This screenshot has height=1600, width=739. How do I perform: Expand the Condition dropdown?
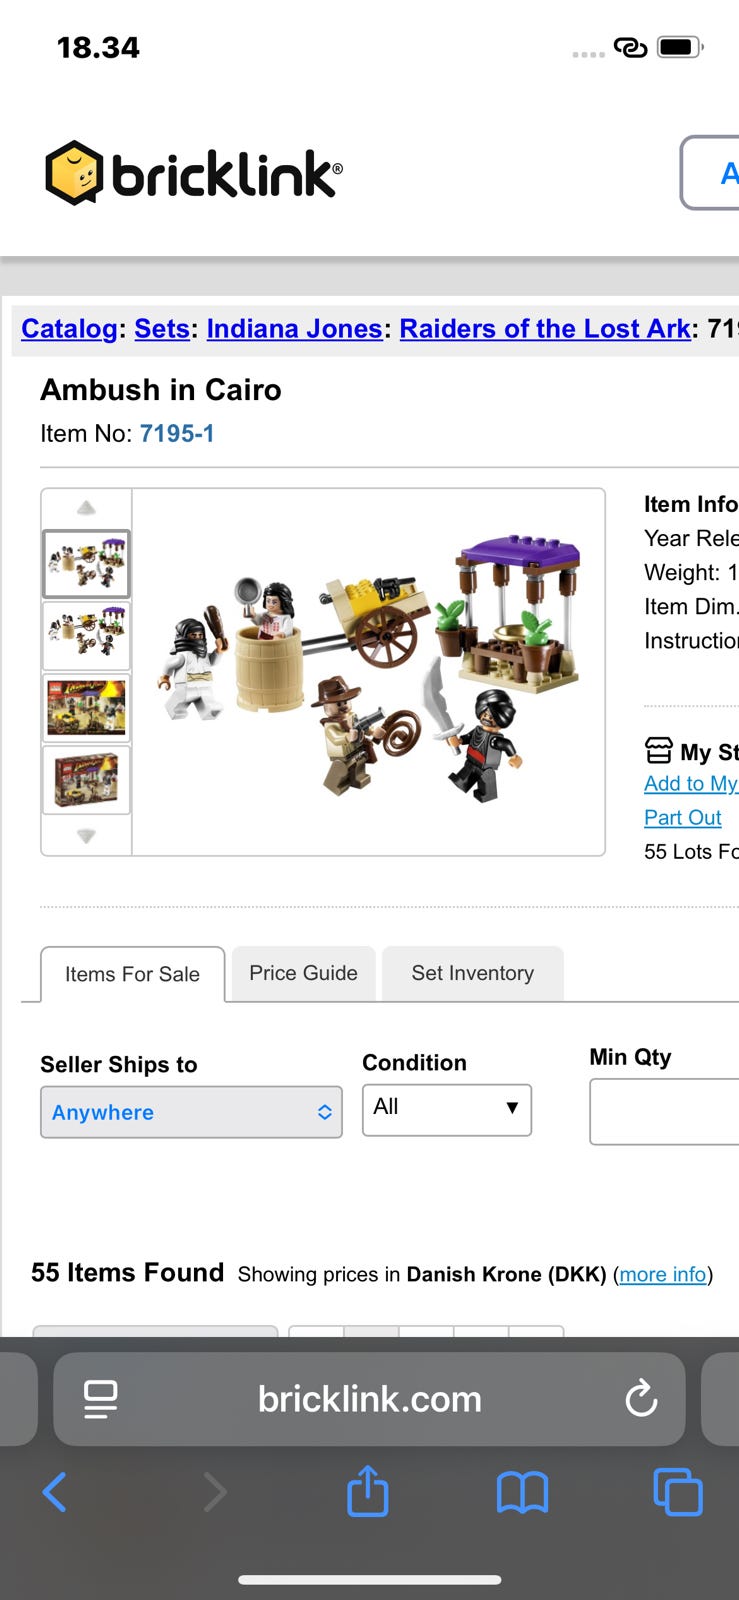(x=446, y=1109)
